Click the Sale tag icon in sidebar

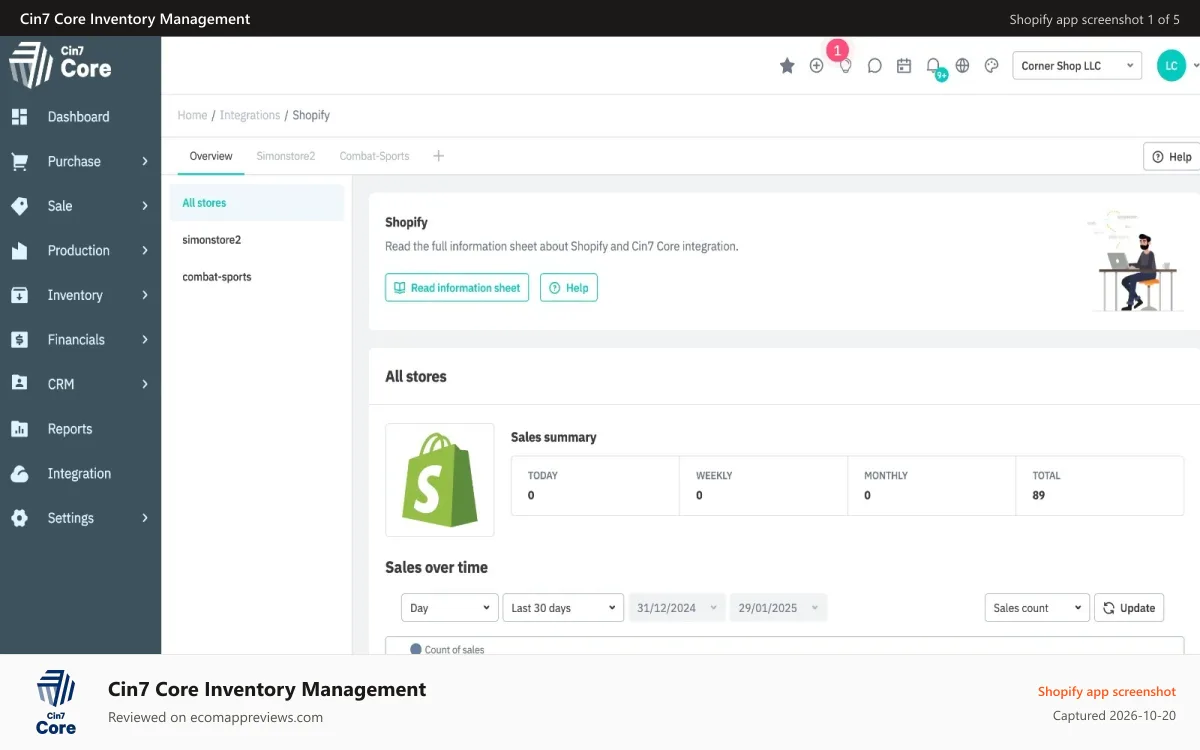19,206
